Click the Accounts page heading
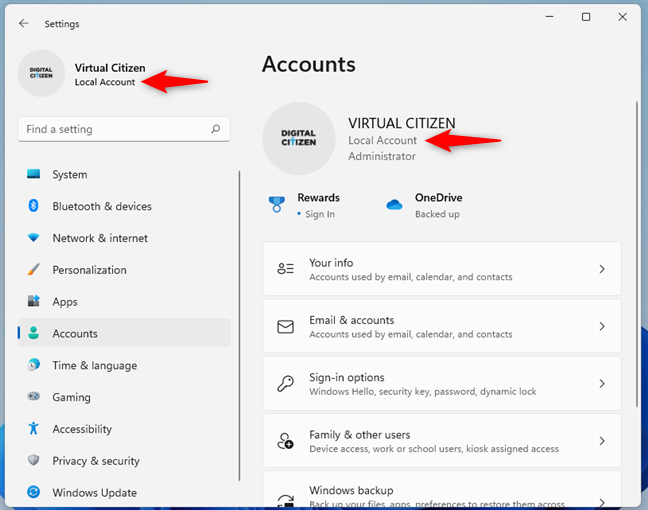 click(308, 64)
